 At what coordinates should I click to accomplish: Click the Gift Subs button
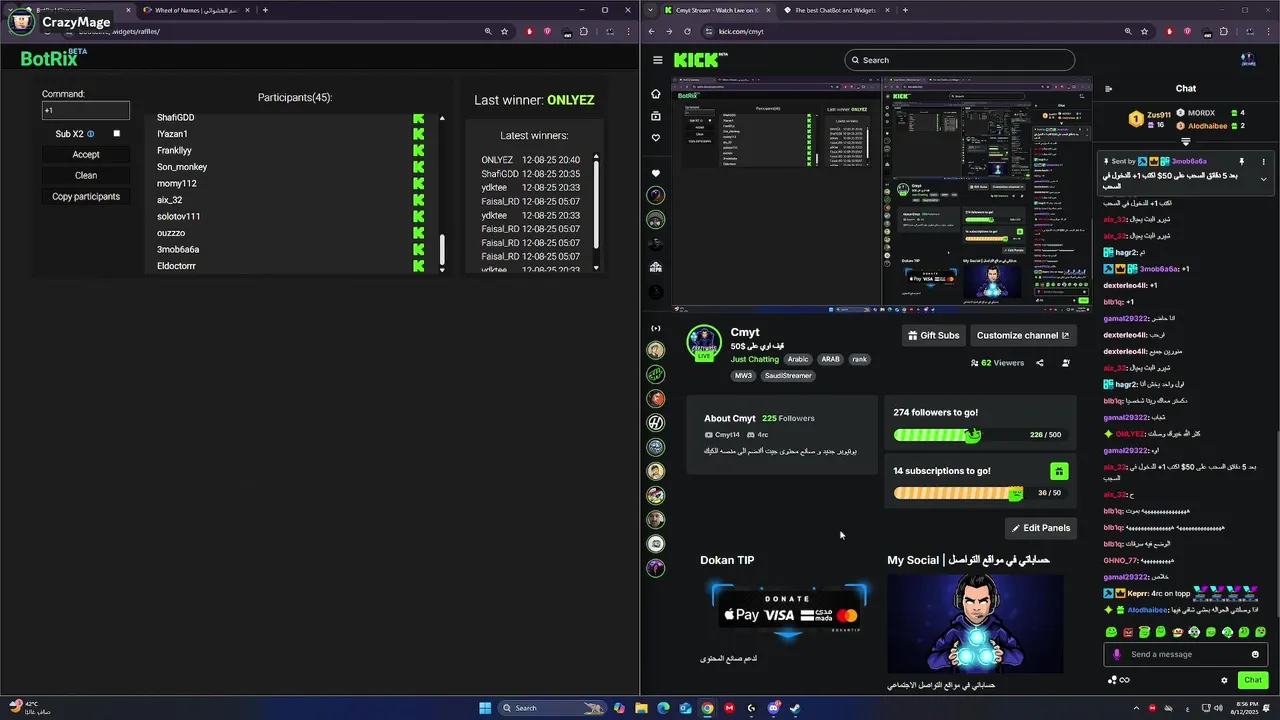click(935, 335)
